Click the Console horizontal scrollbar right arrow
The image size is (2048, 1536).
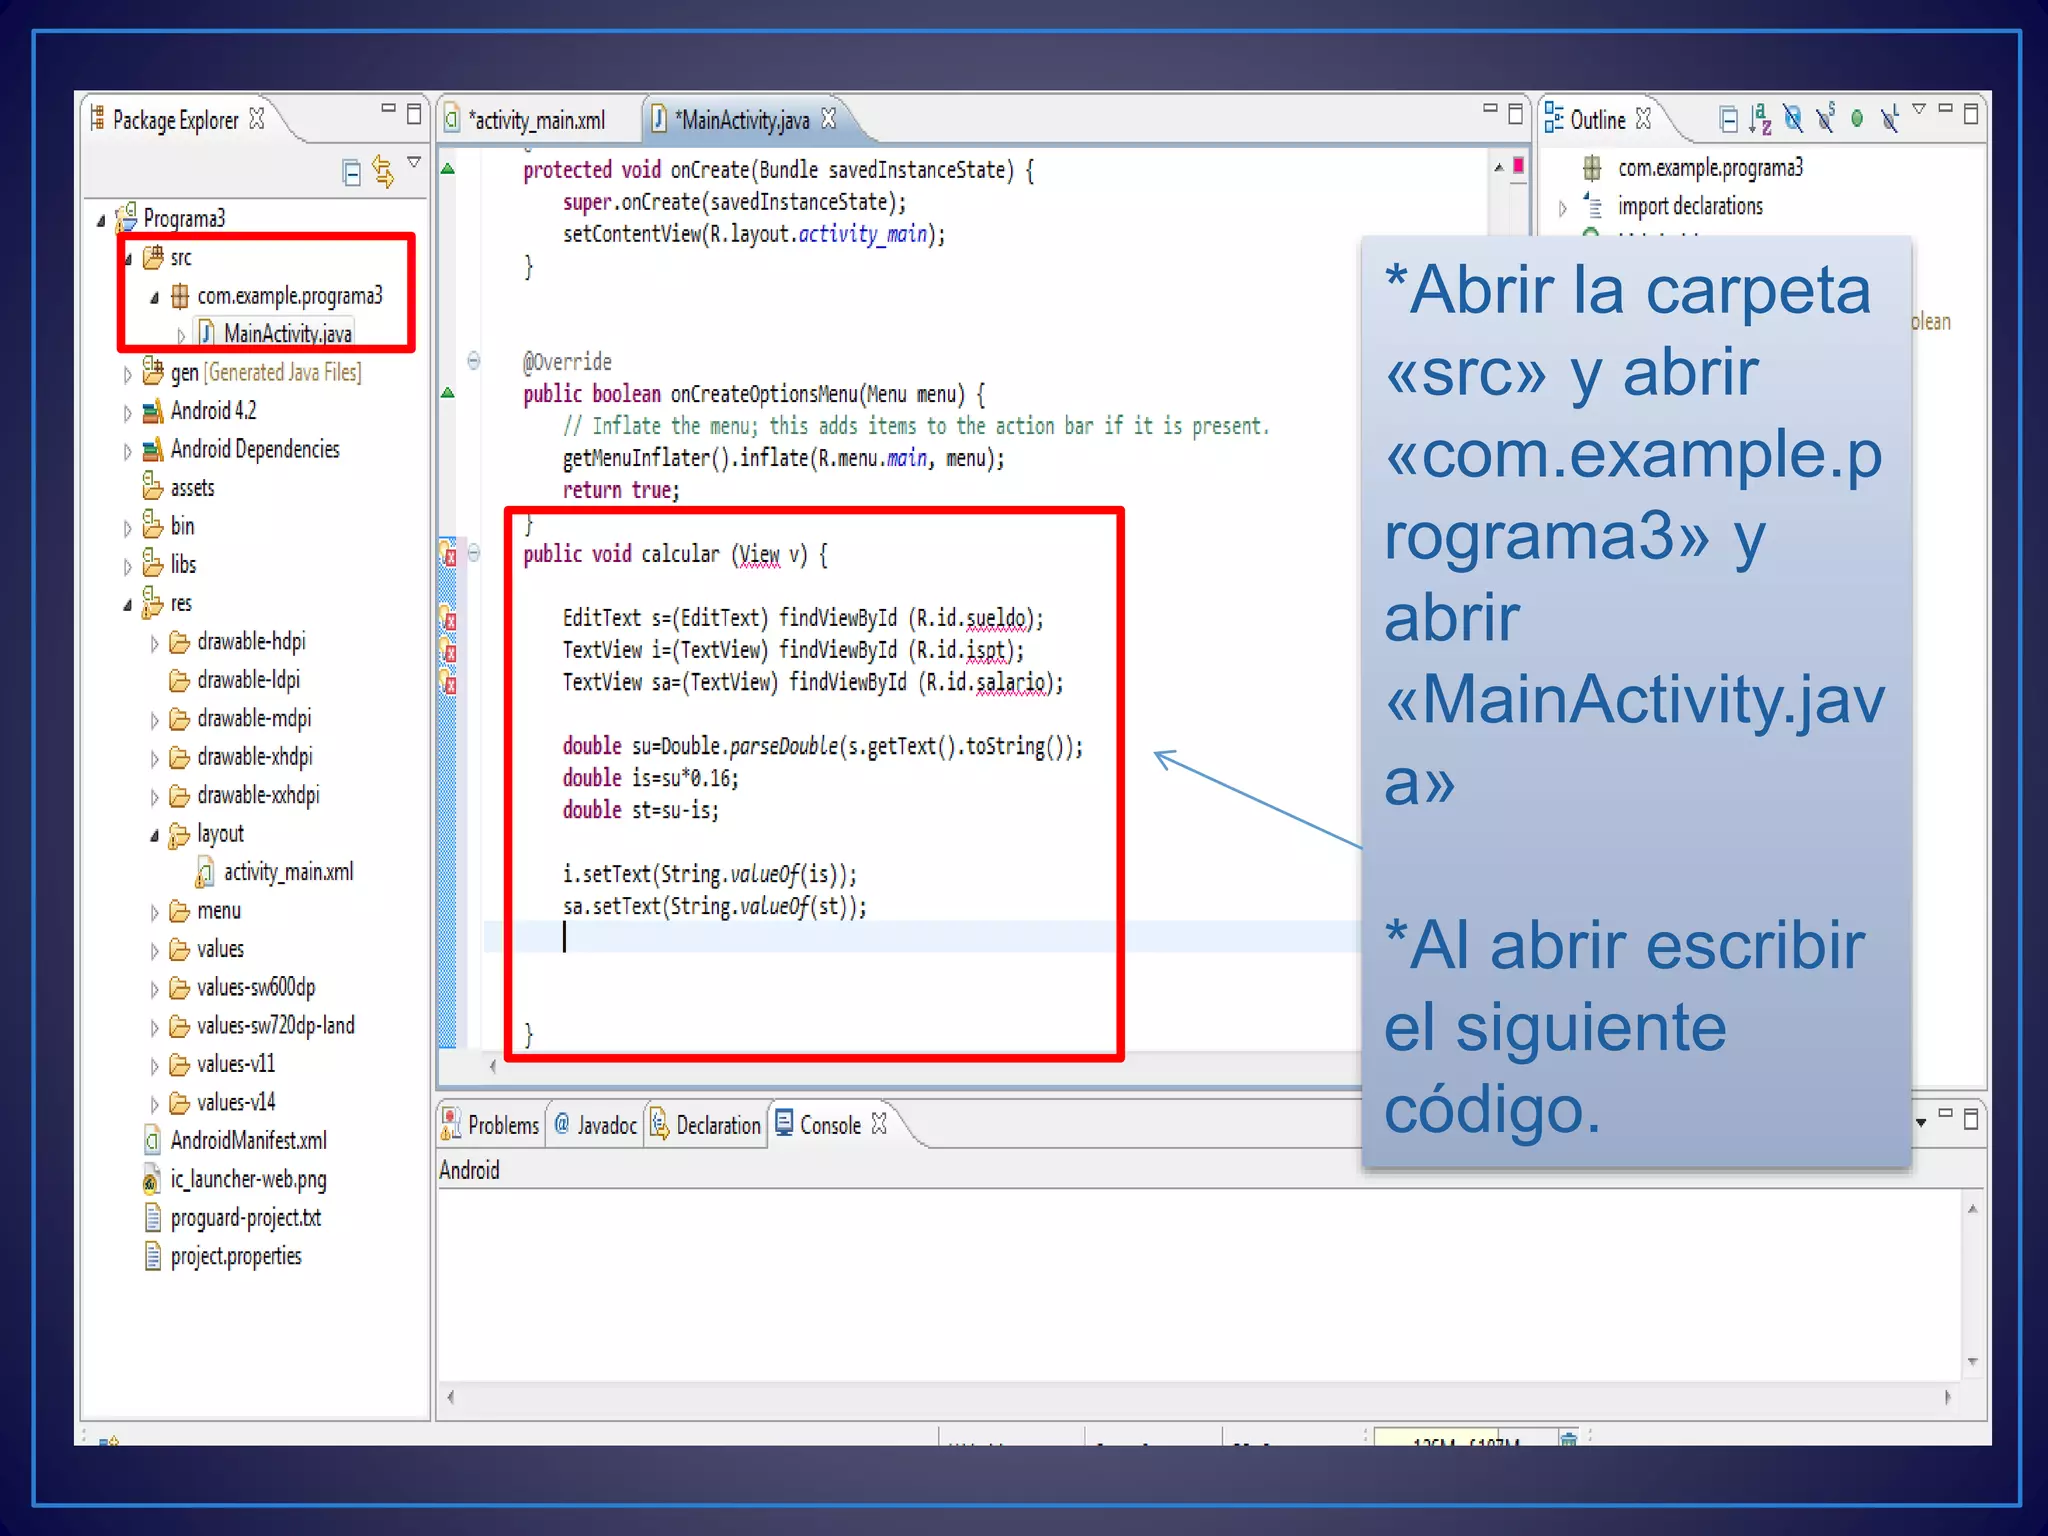(x=1947, y=1397)
